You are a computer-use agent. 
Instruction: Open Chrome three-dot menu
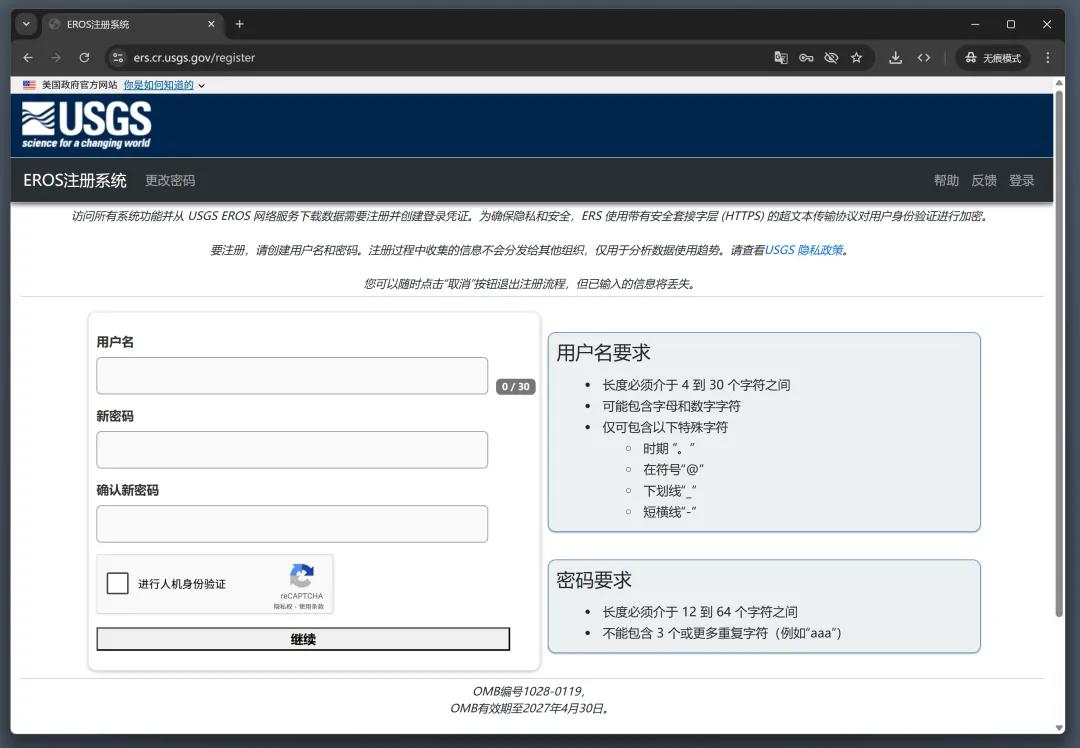[1048, 58]
